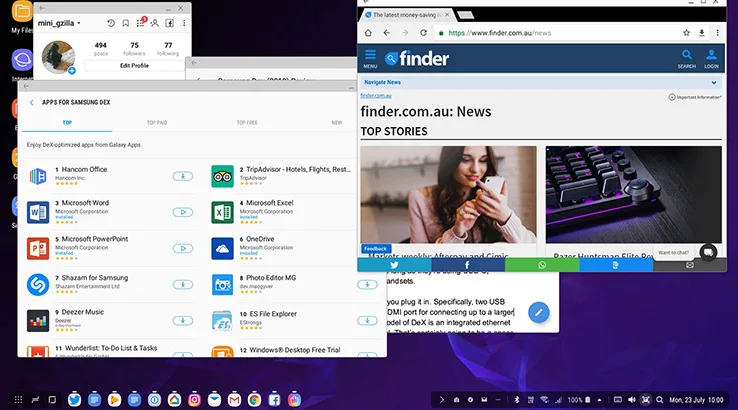Image resolution: width=738 pixels, height=410 pixels.
Task: Click the finder Search icon
Action: click(686, 57)
